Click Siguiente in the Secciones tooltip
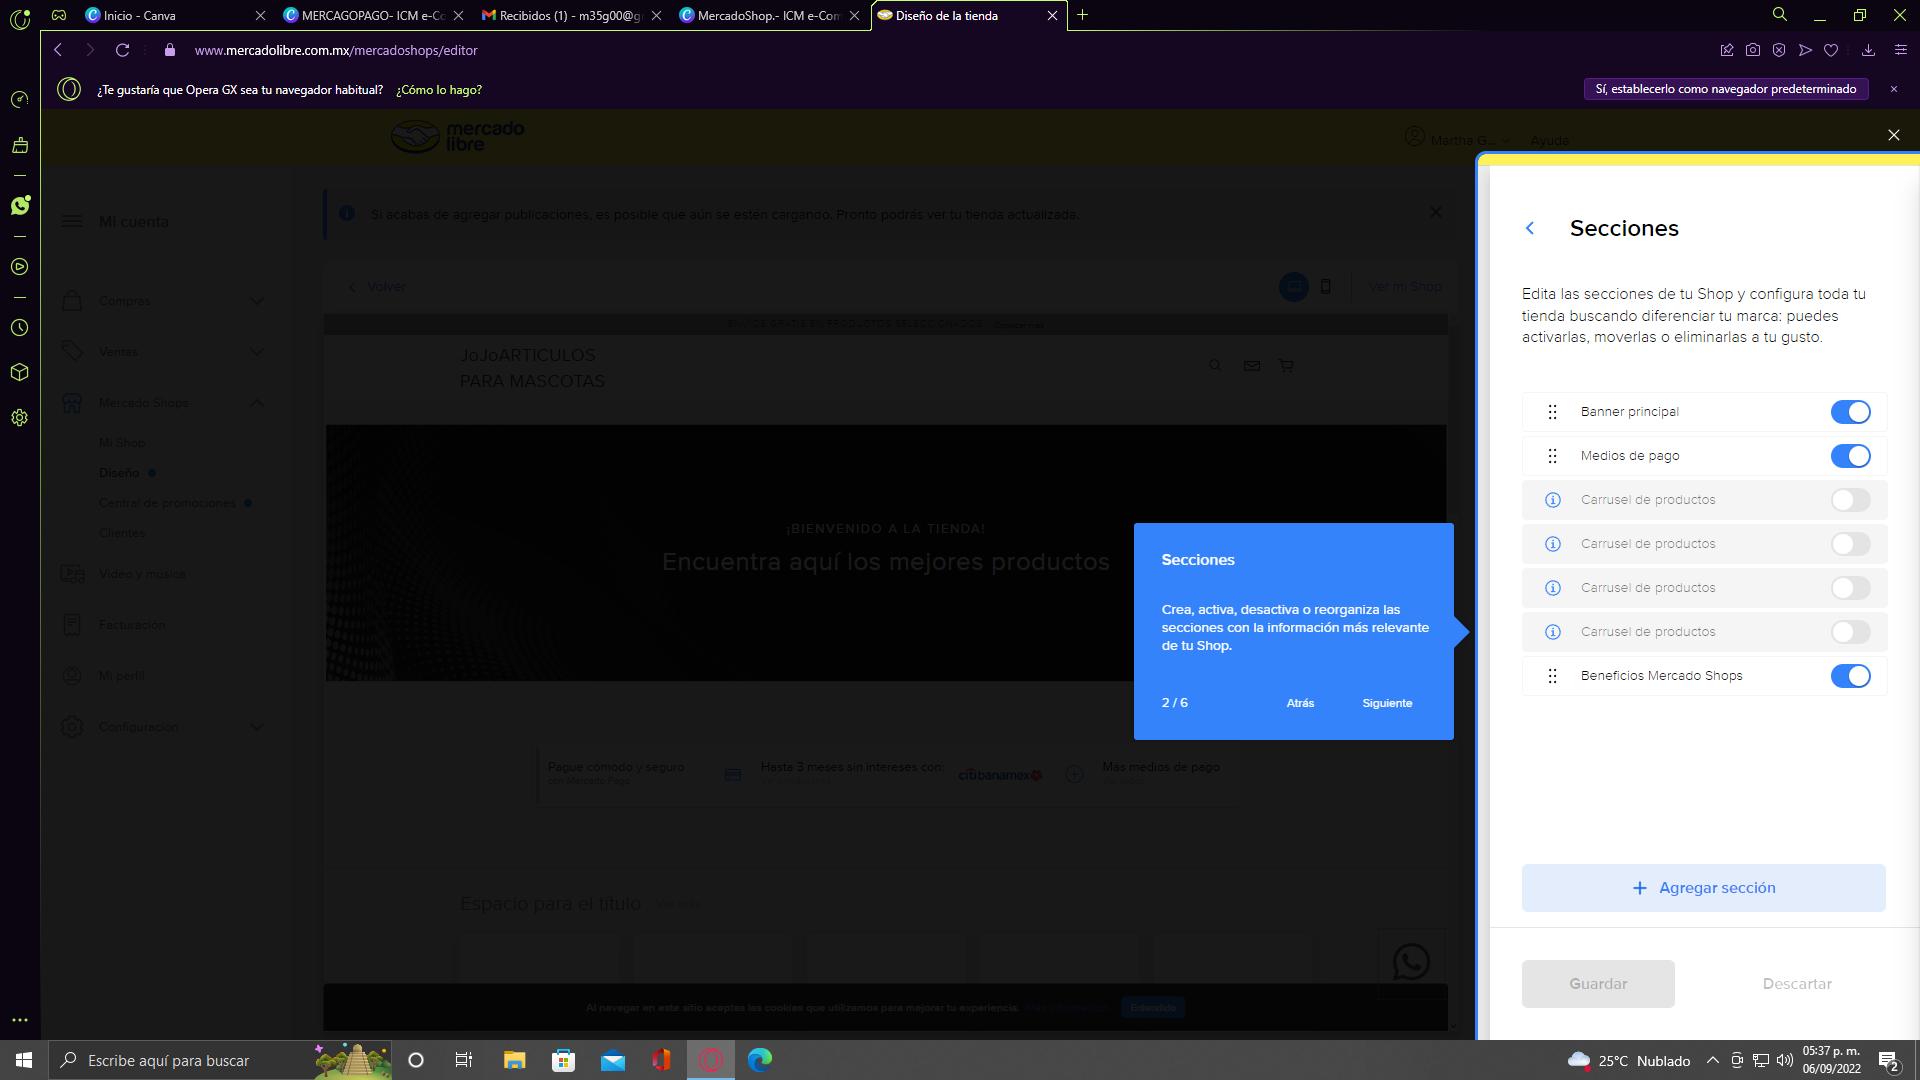 1386,703
